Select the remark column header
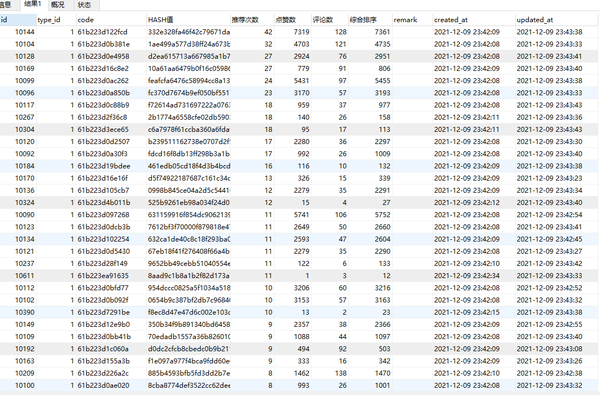 [412, 20]
